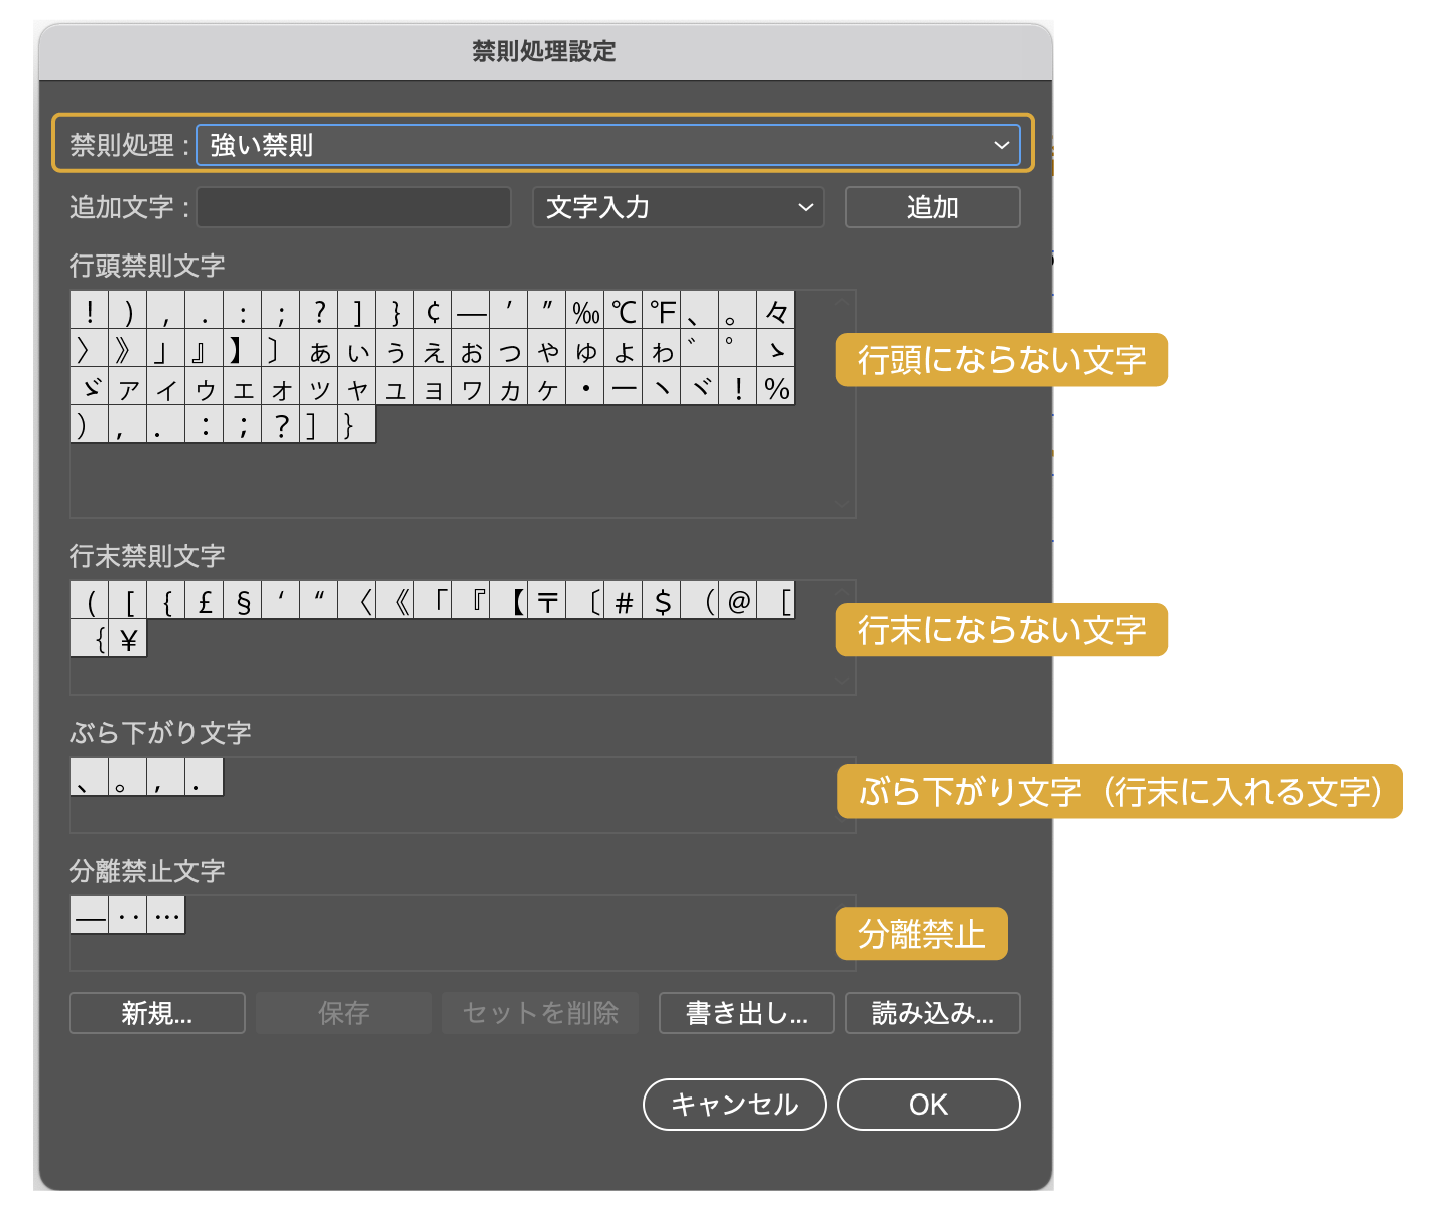Select the 】 closing bracket cell
Screen dimensions: 1434x1214
[243, 348]
